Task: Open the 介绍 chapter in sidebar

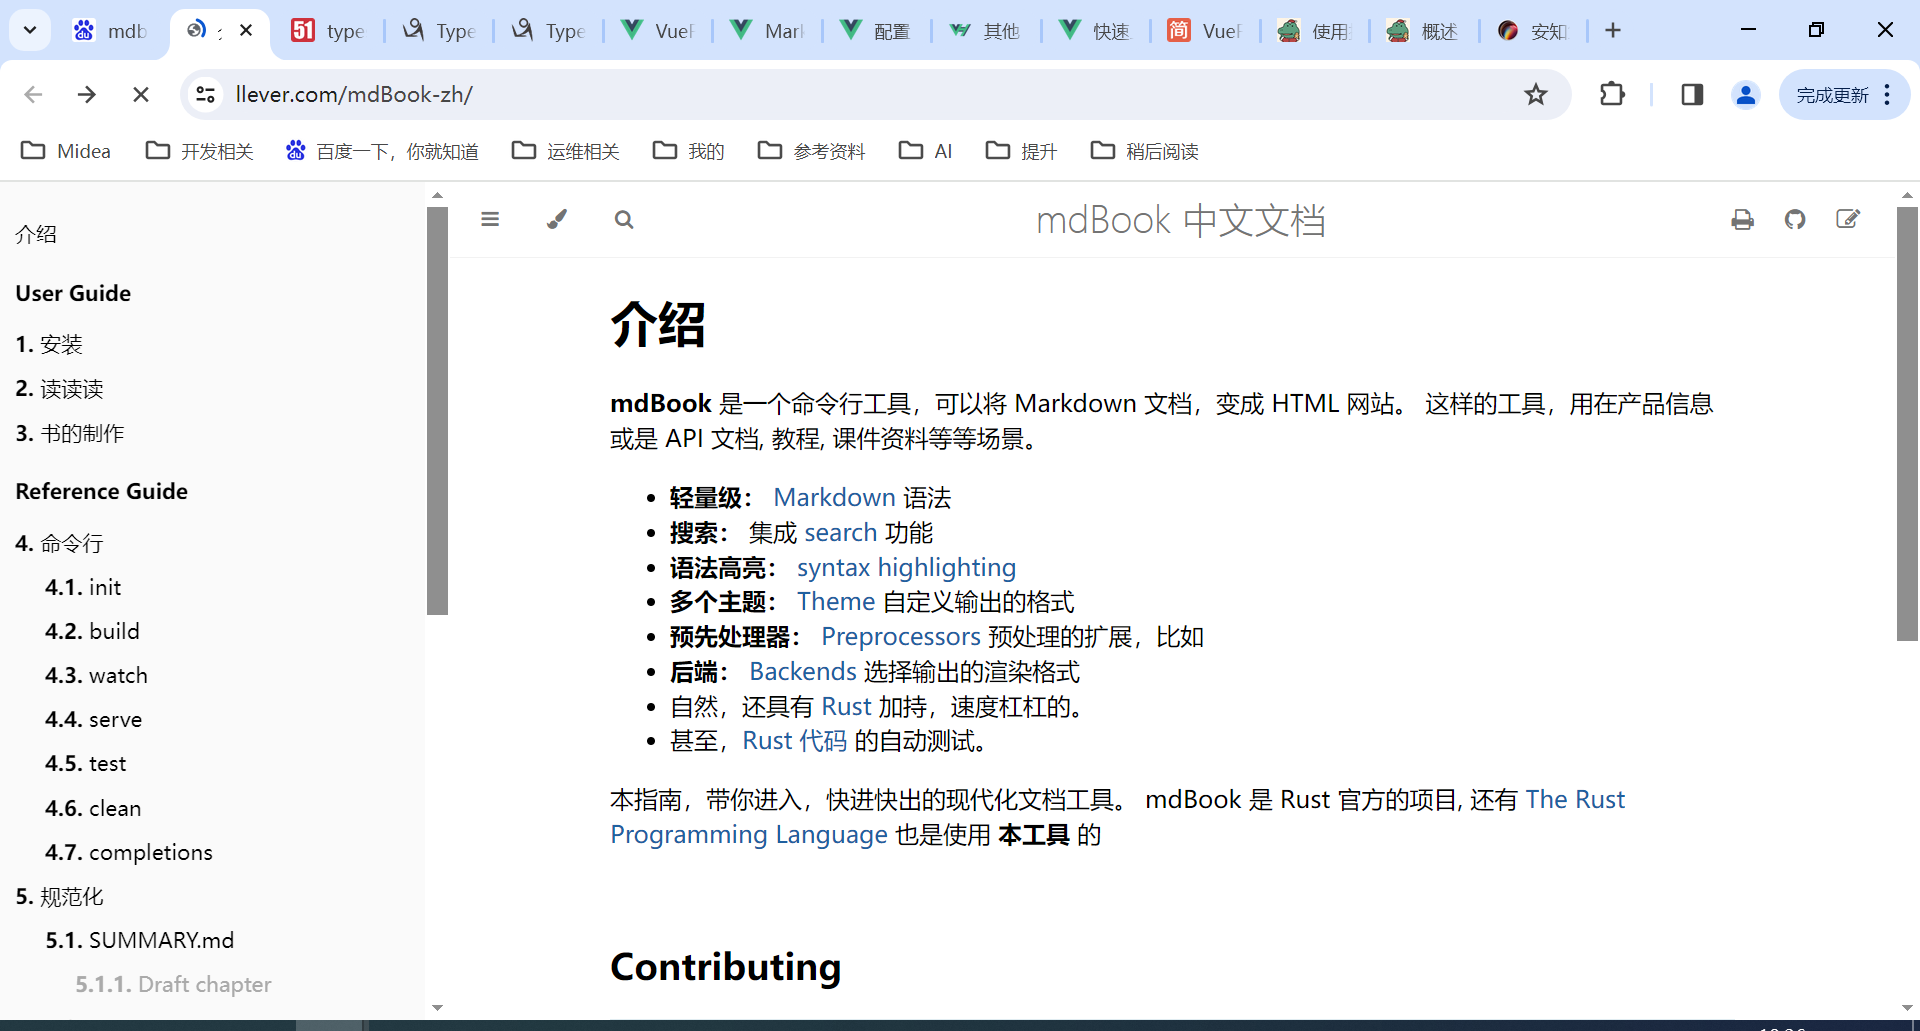Action: click(x=36, y=234)
